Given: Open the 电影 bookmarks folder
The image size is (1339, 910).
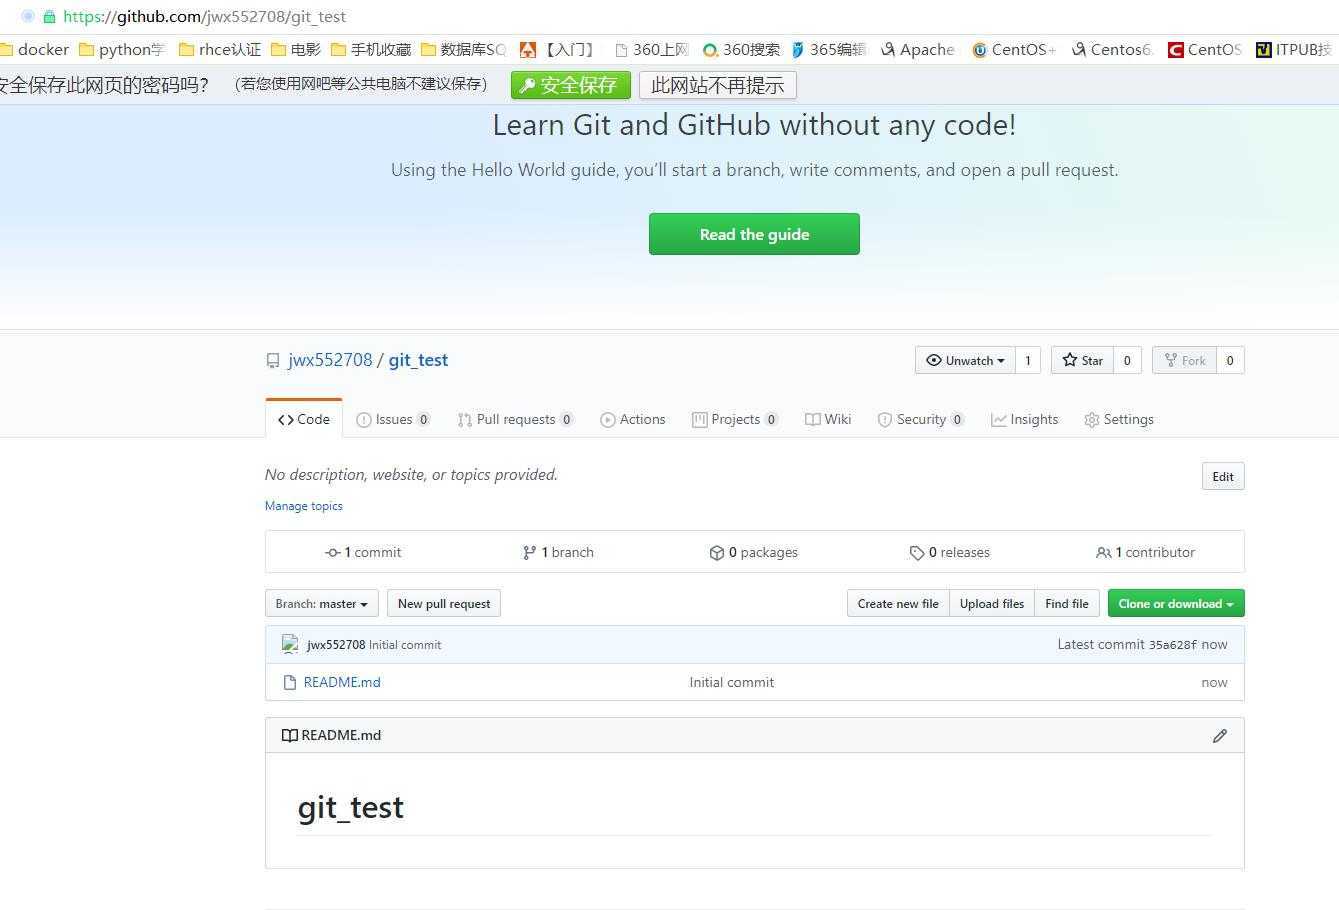Looking at the screenshot, I should 296,49.
